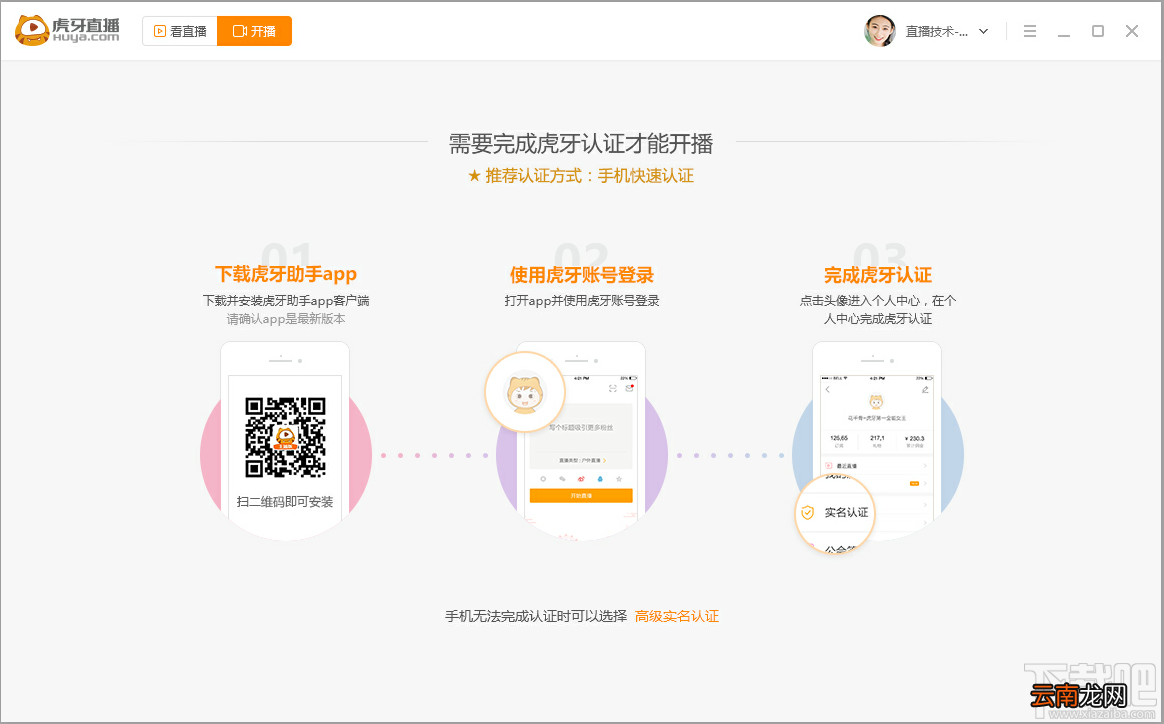This screenshot has height=724, width=1164.
Task: Click the user profile avatar
Action: (x=880, y=31)
